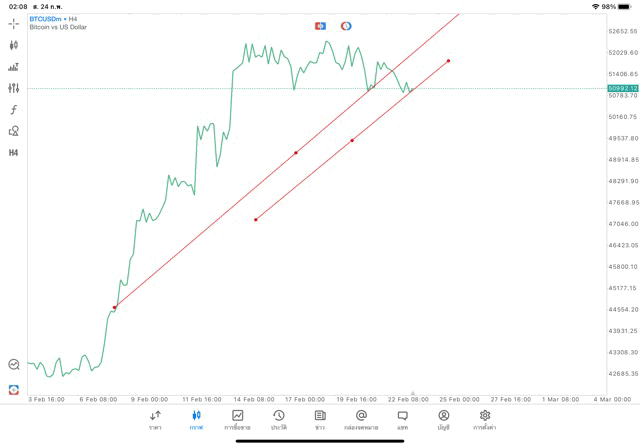This screenshot has height=447, width=640.
Task: Tap the one-click trading icon in sidebar
Action: (14, 390)
